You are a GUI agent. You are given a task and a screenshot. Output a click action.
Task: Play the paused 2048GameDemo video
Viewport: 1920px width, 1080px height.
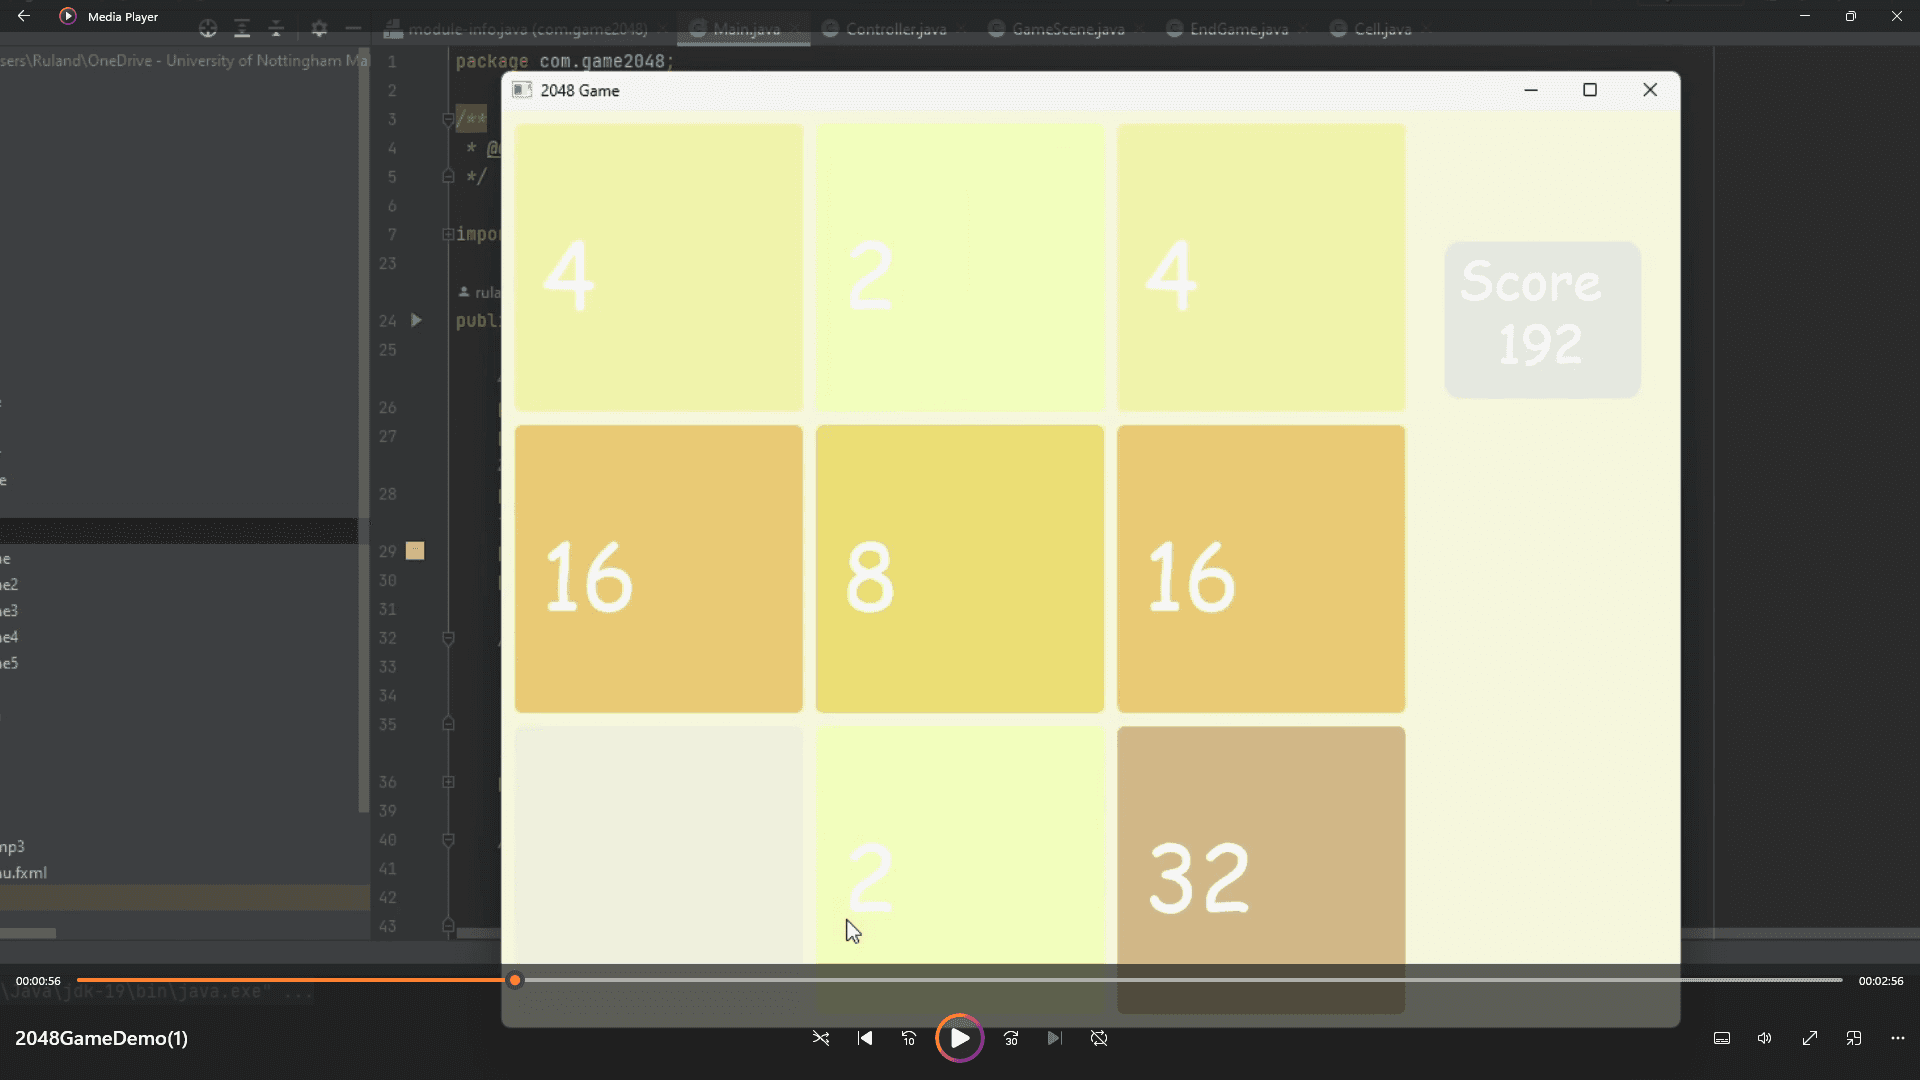(959, 1038)
